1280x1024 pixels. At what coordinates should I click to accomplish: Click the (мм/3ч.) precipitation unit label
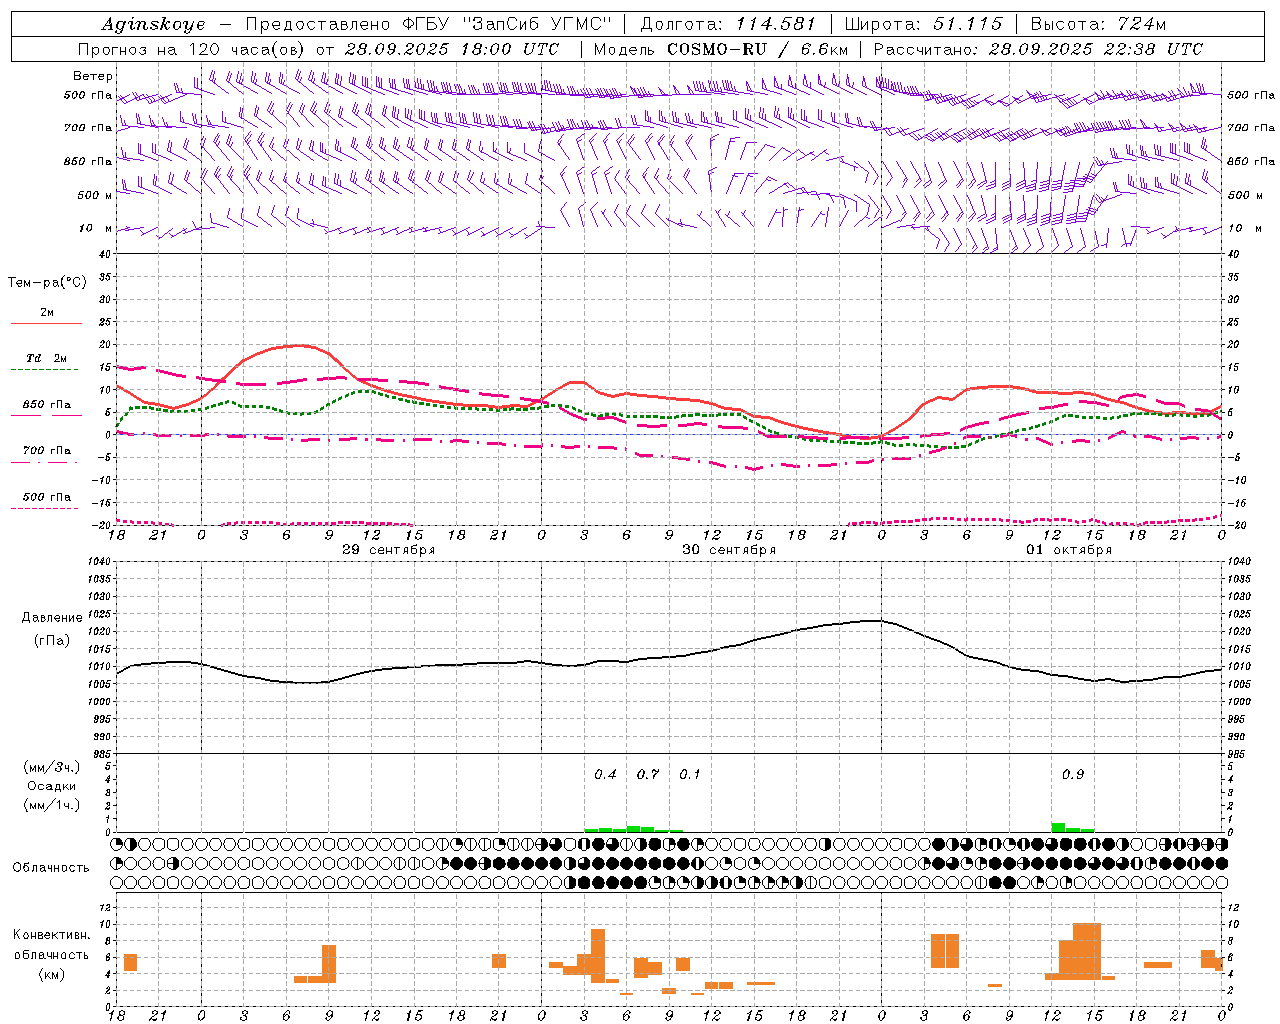(52, 767)
